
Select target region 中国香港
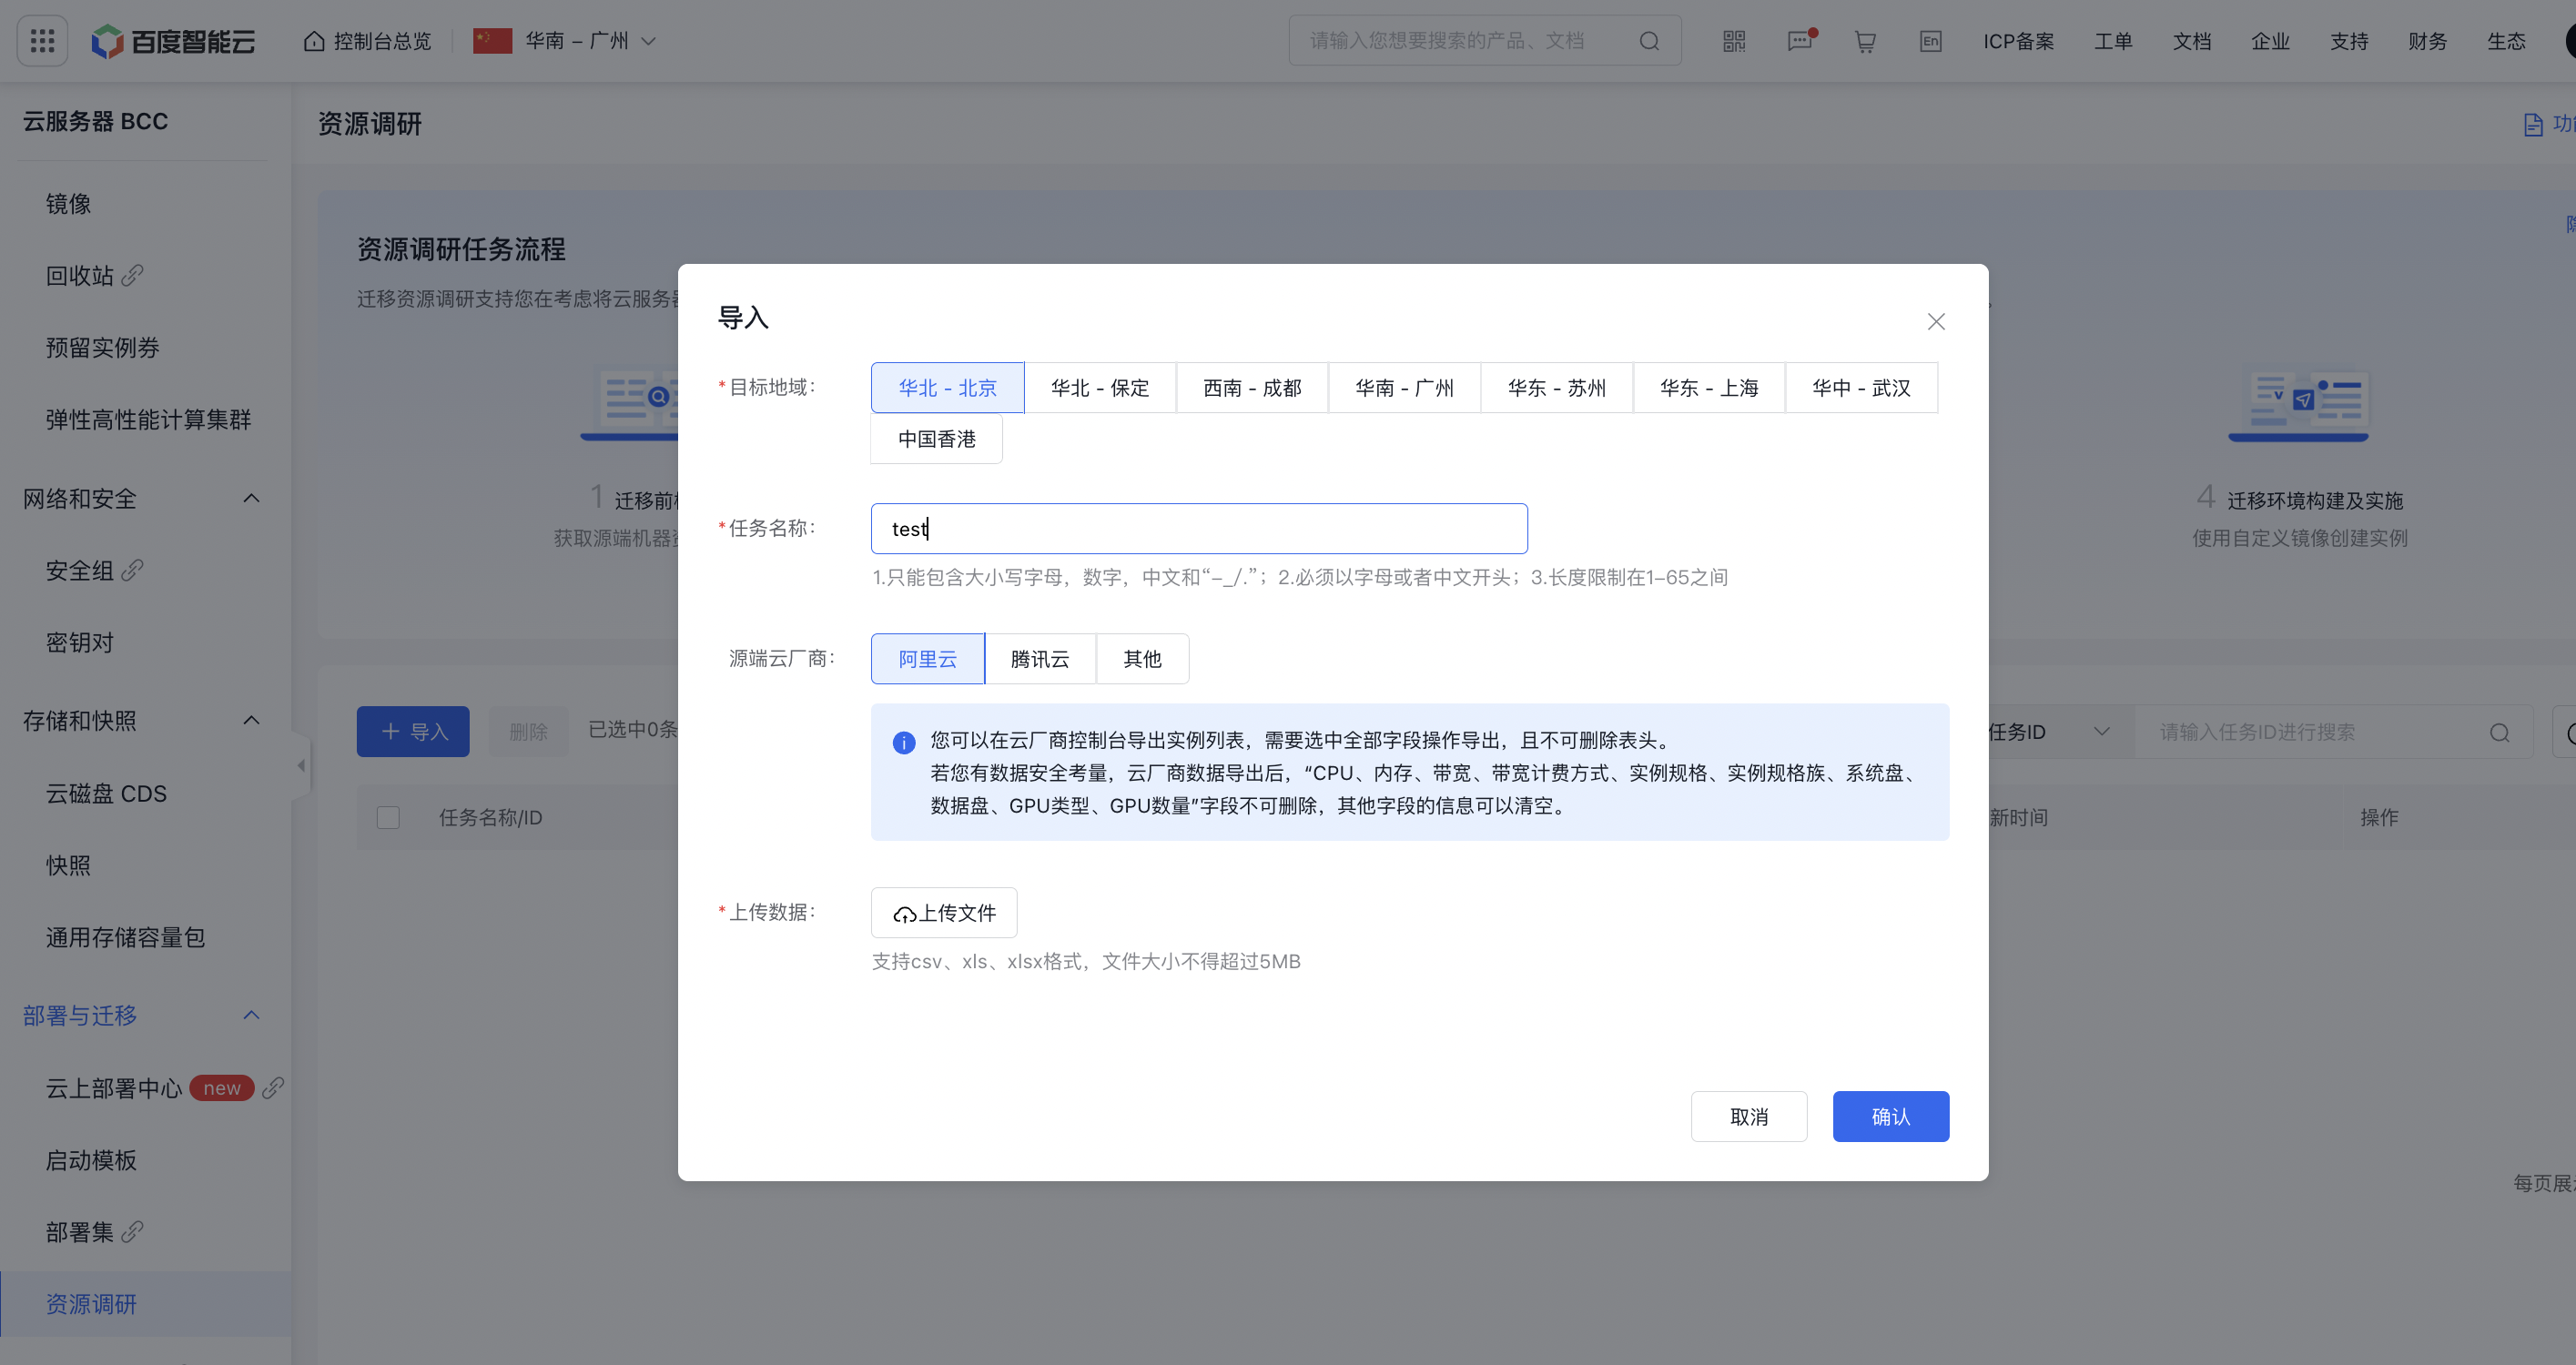936,439
